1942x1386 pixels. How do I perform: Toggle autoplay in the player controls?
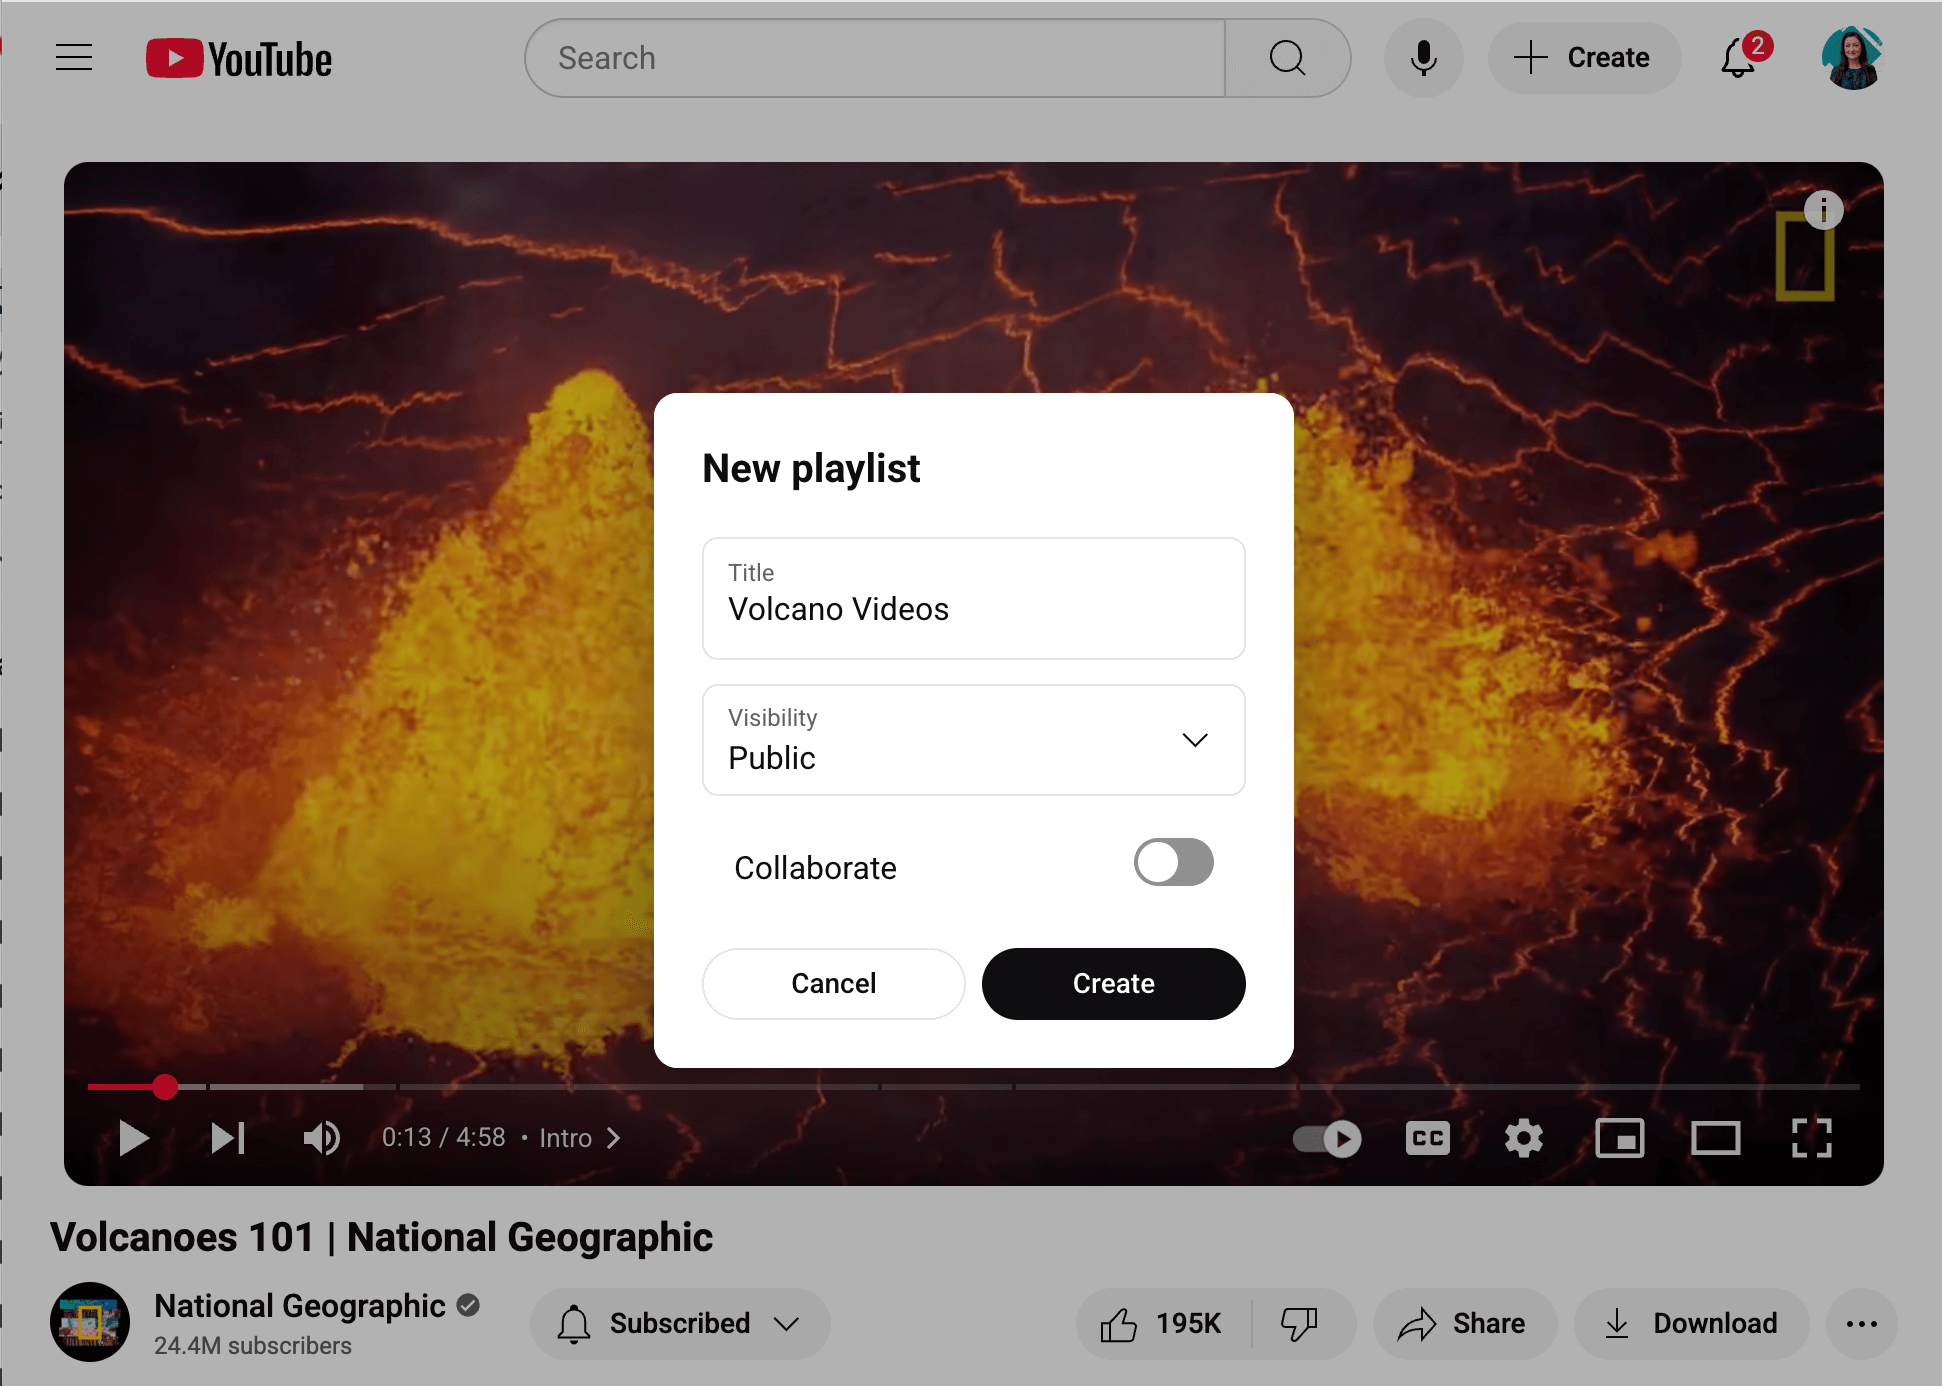pos(1324,1137)
